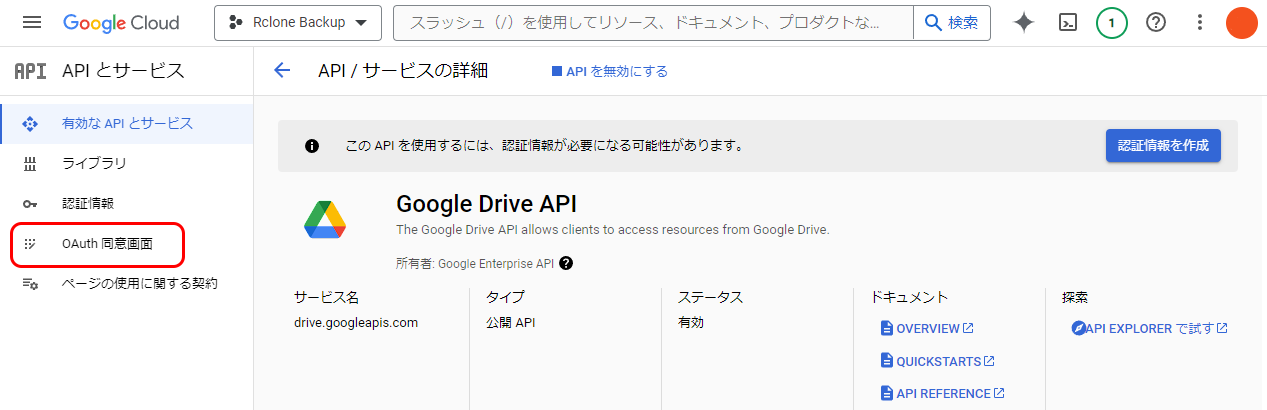Click the library grid icon

(30, 163)
